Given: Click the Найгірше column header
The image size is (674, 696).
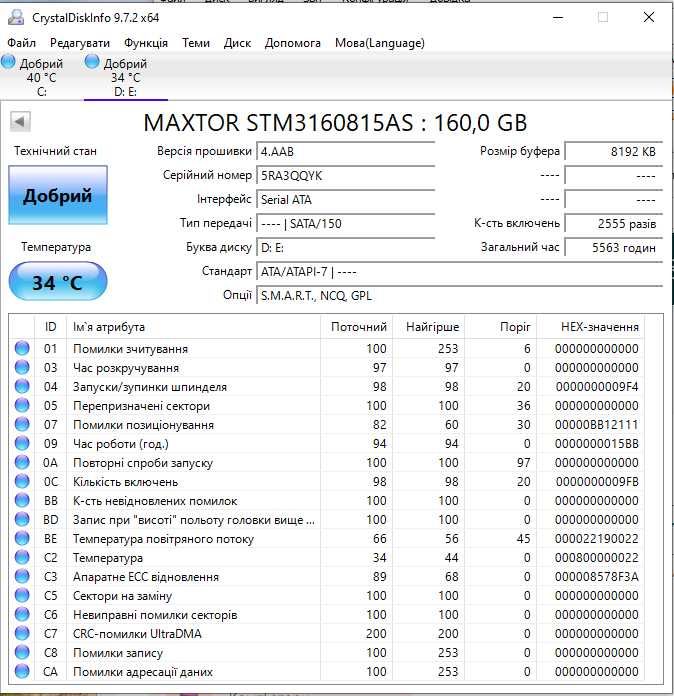Looking at the screenshot, I should click(429, 327).
